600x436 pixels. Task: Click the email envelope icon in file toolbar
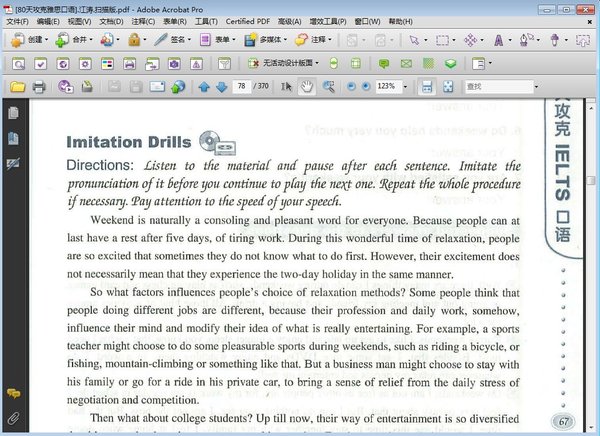coord(157,87)
